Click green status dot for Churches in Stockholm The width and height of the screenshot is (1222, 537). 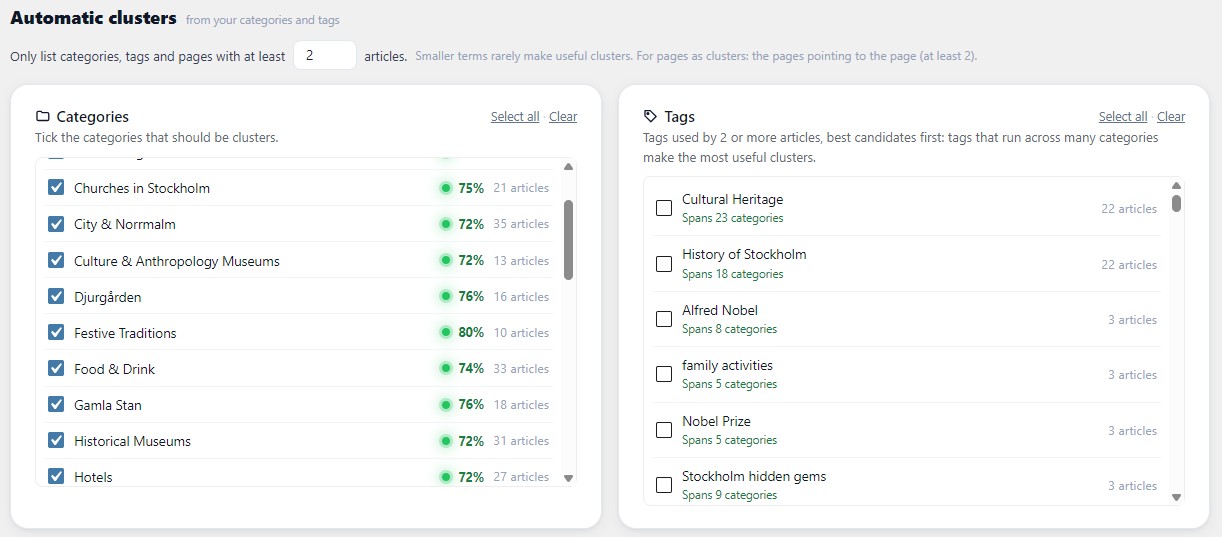coord(446,188)
